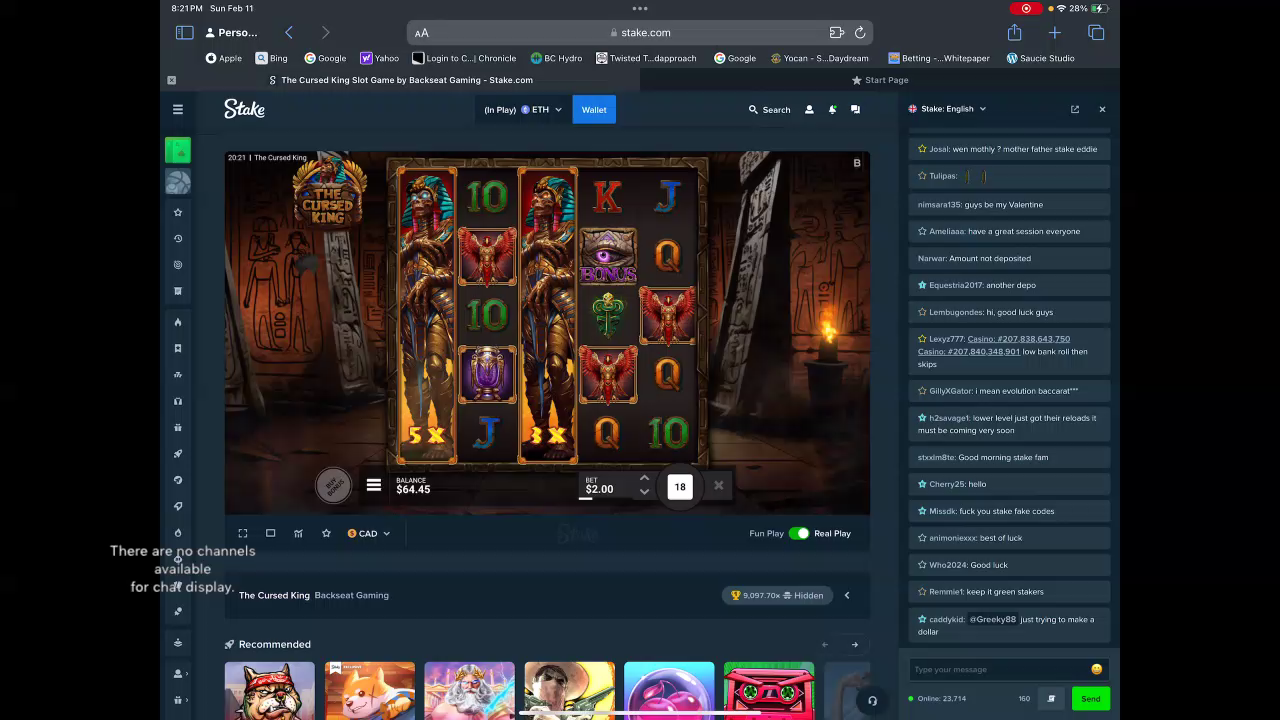
Task: Stop autoplay with the X button
Action: pyautogui.click(x=718, y=486)
